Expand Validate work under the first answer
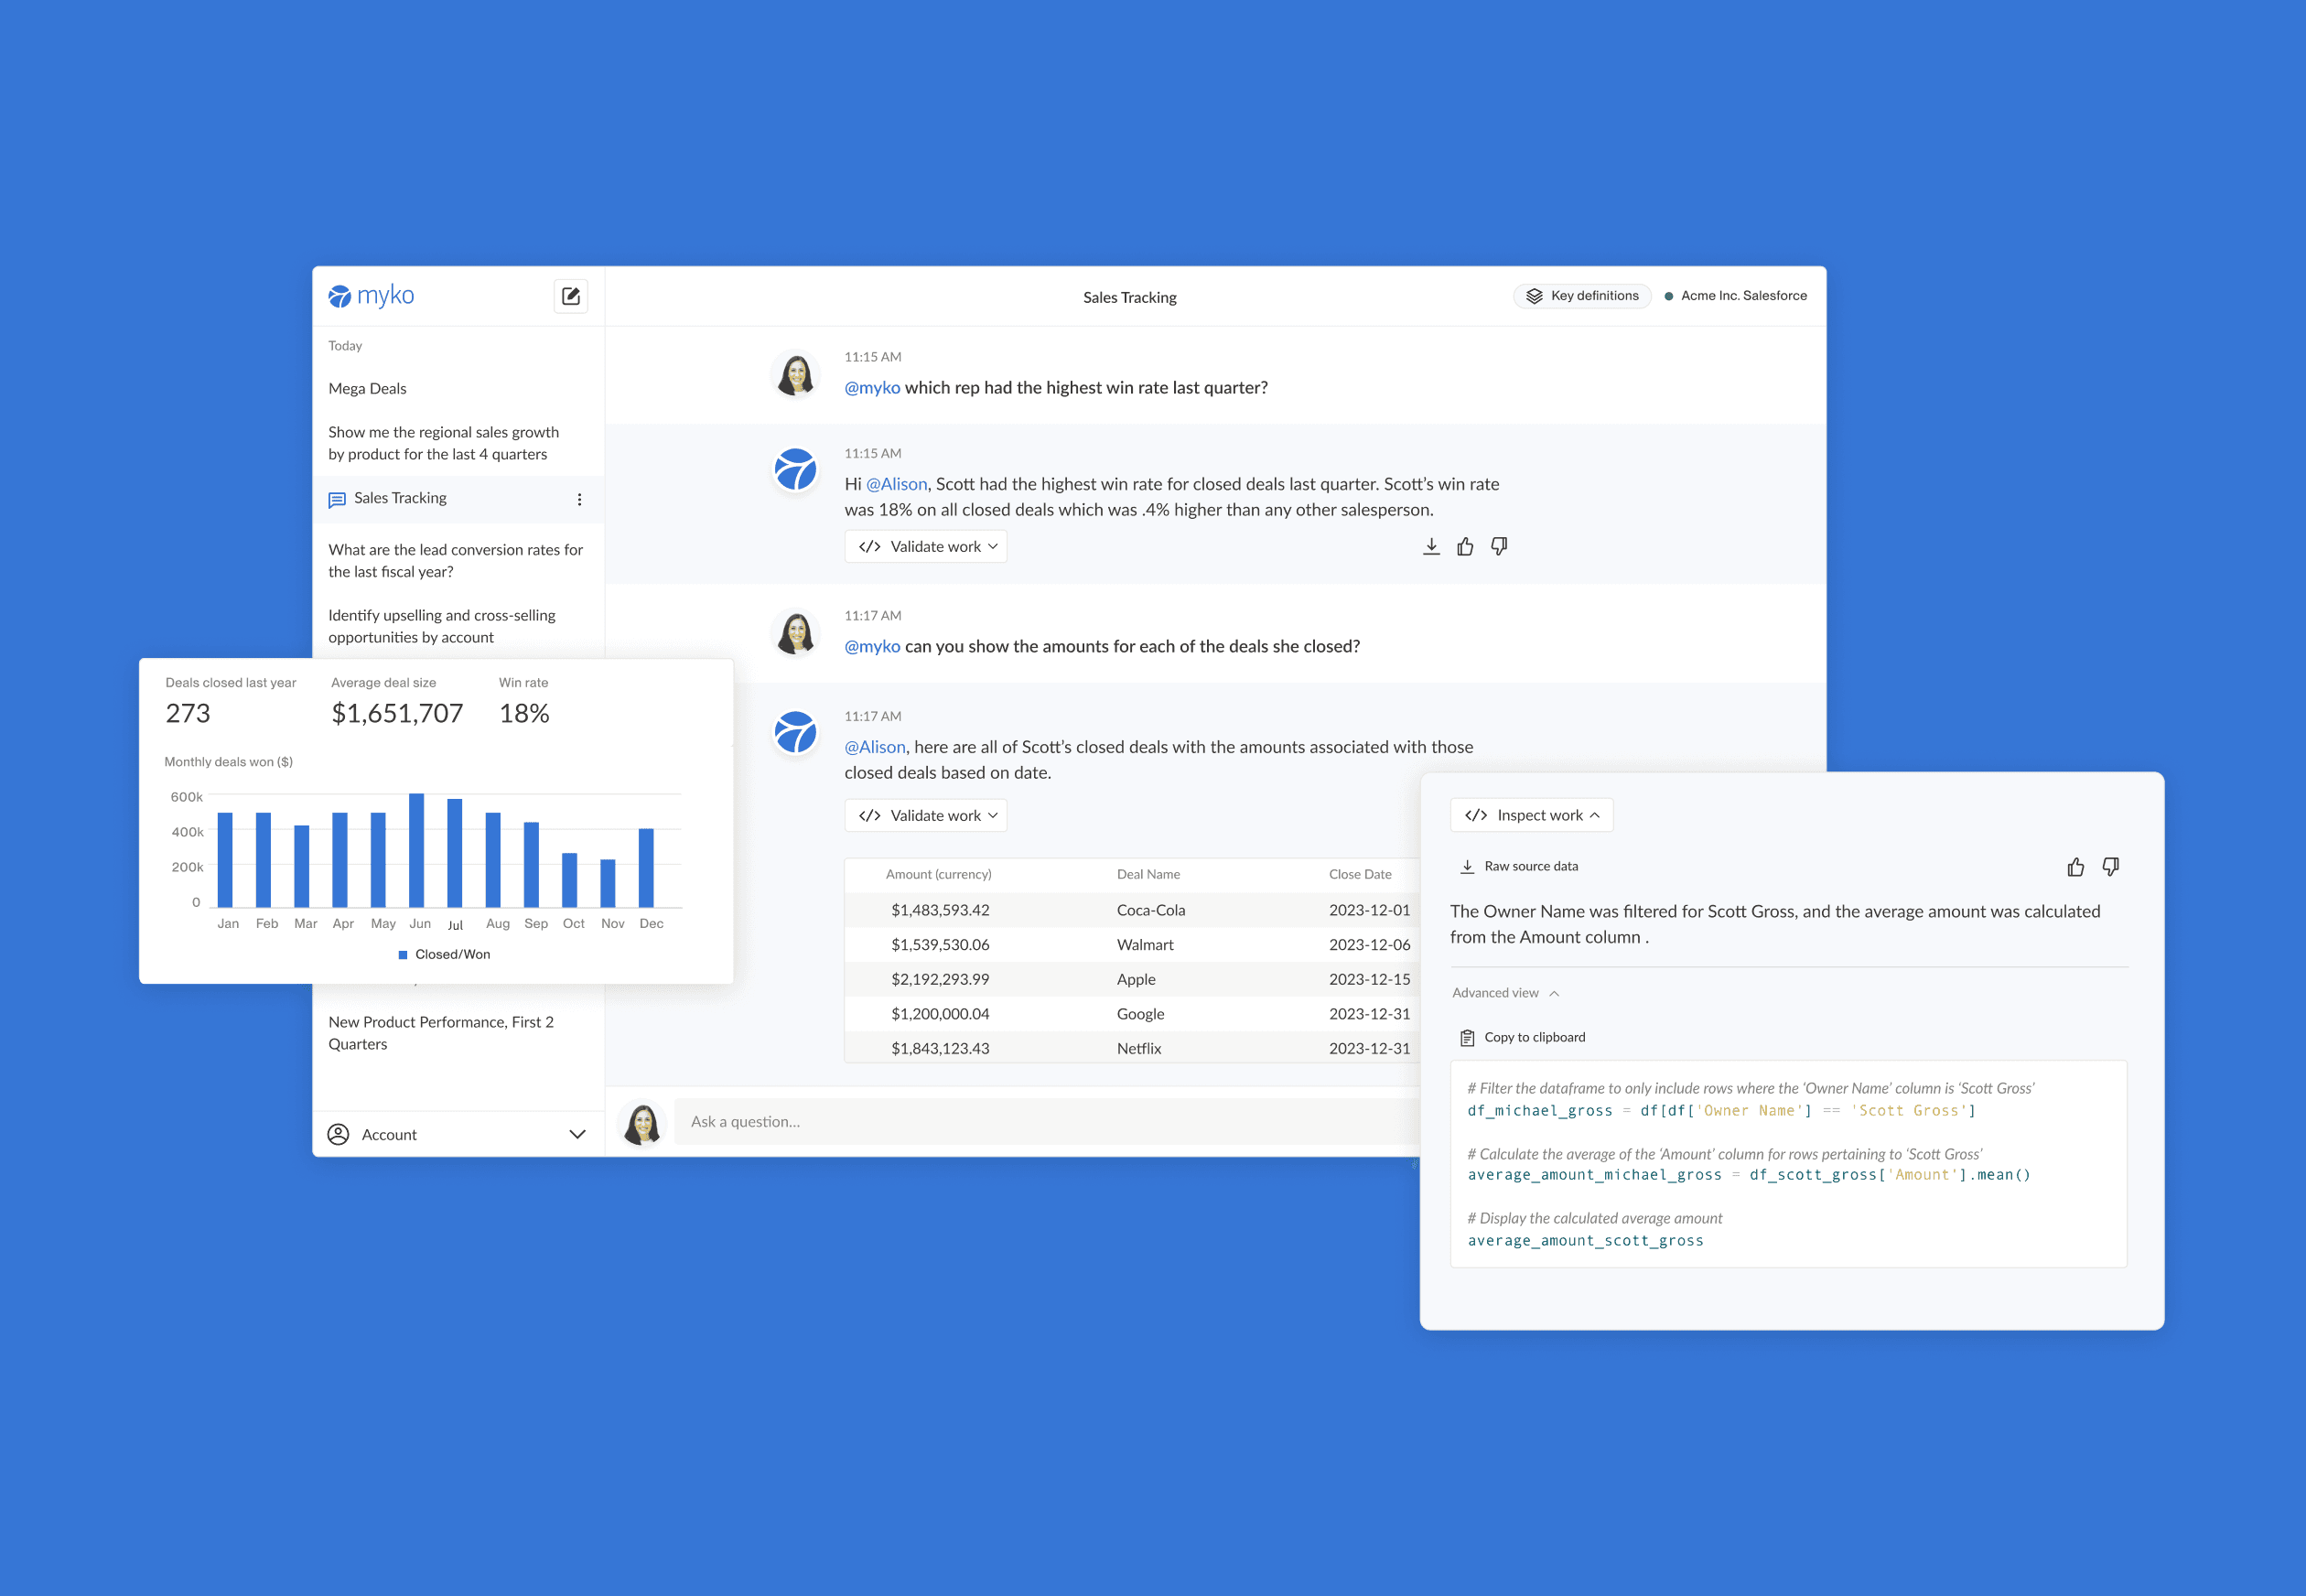Image resolution: width=2306 pixels, height=1596 pixels. pos(926,547)
